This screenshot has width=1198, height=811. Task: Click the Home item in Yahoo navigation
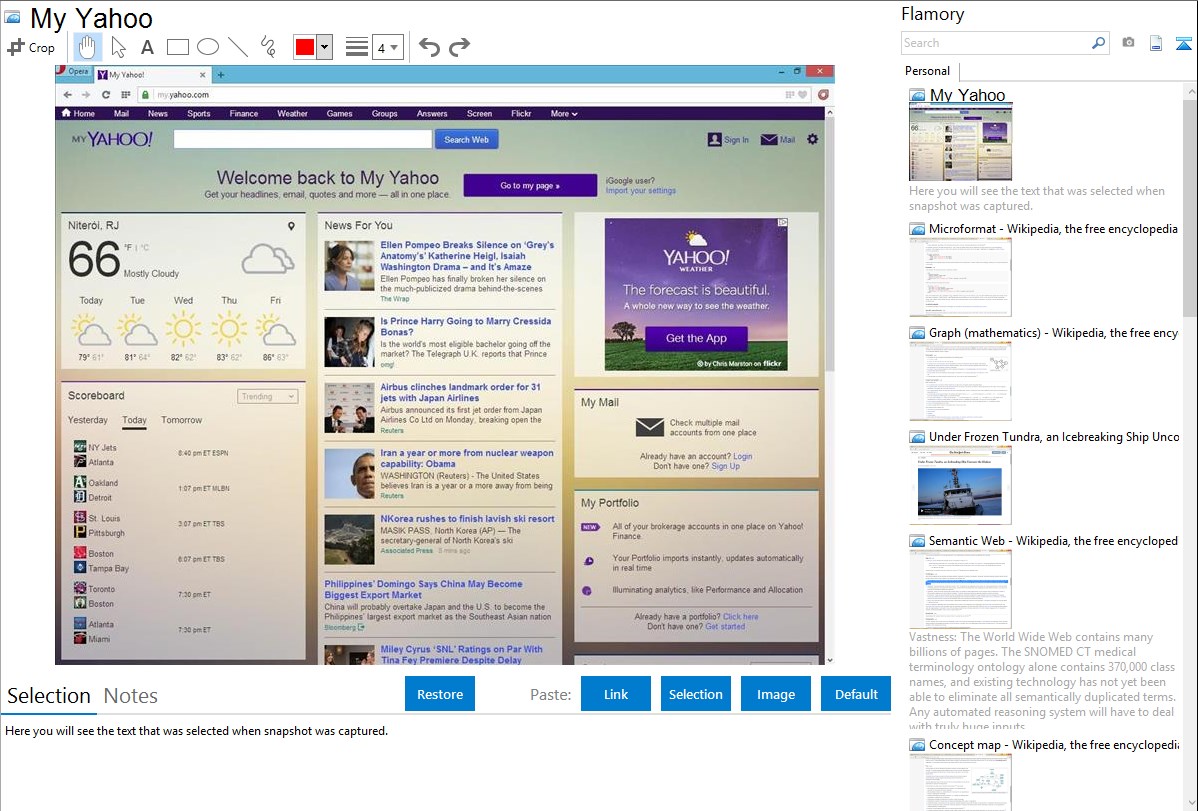(78, 113)
